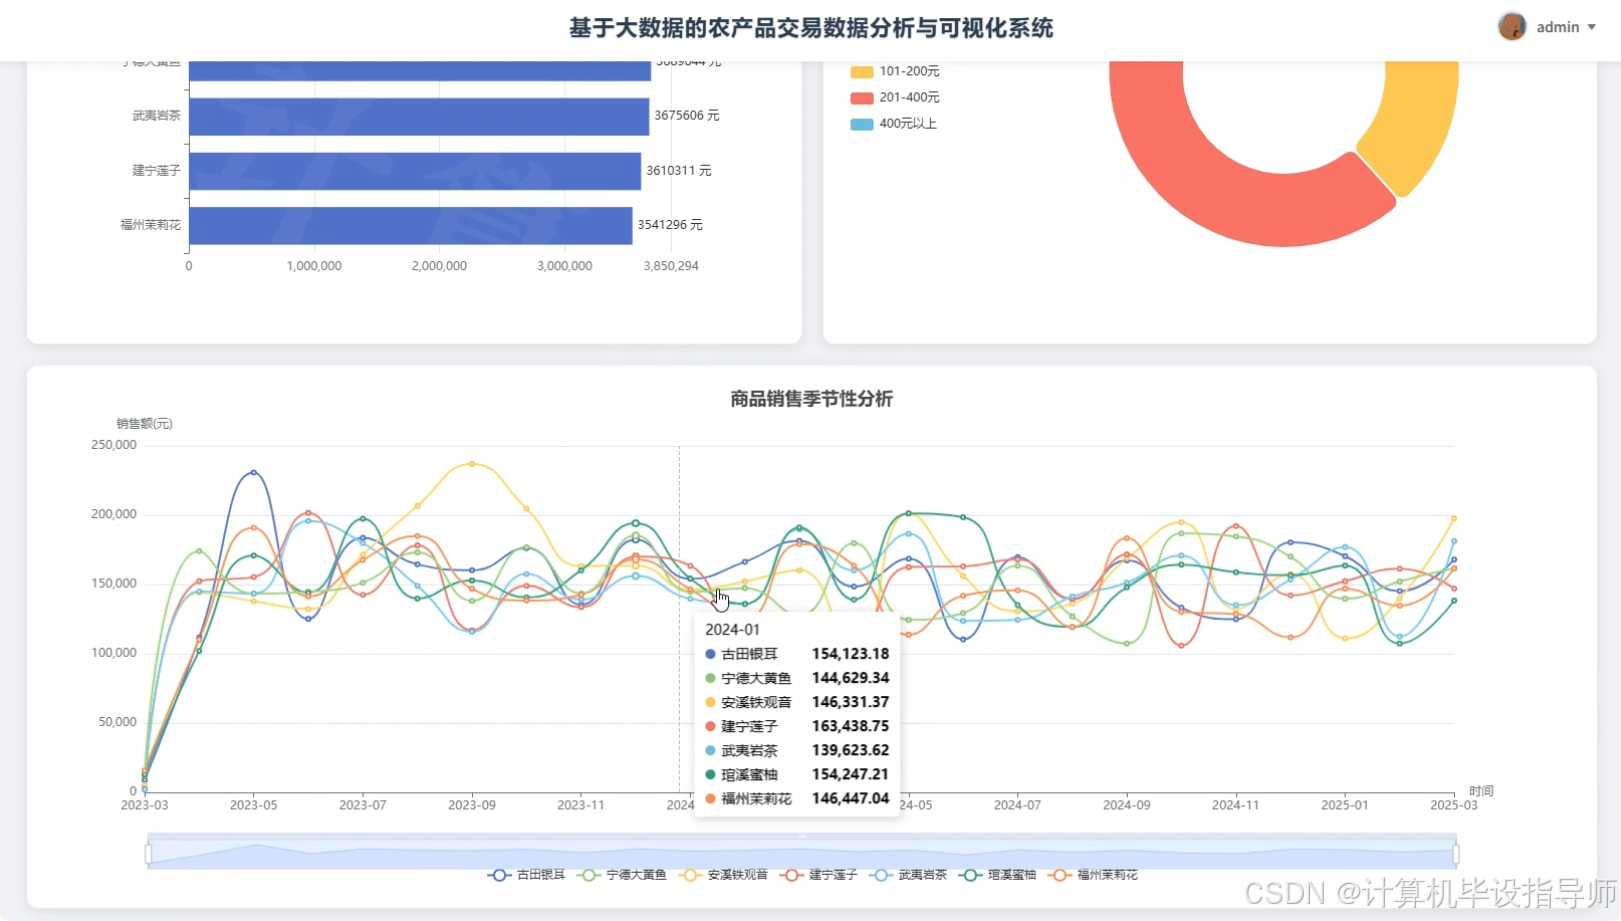Click the 2025-01 x-axis label
Viewport: 1621px width, 921px height.
(1344, 805)
